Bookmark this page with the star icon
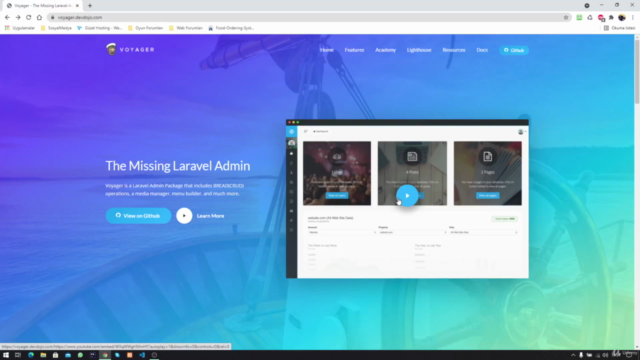This screenshot has width=640, height=360. 566,18
